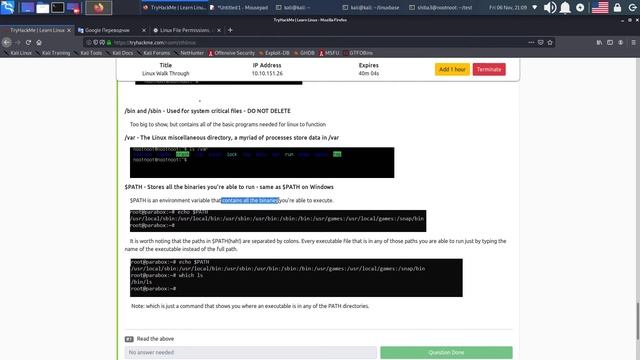
Task: Show site security lock information
Action: pos(109,42)
